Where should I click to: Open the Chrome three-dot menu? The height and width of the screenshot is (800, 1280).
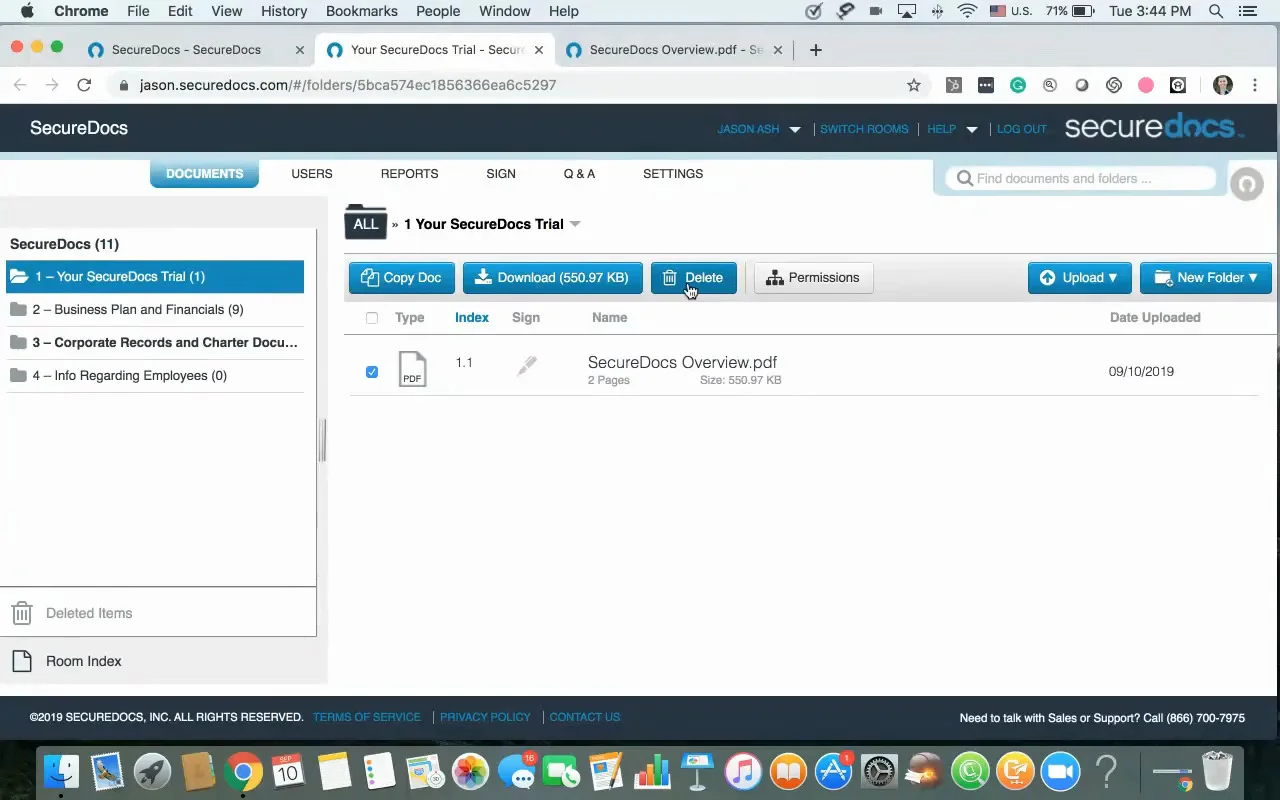pyautogui.click(x=1255, y=85)
